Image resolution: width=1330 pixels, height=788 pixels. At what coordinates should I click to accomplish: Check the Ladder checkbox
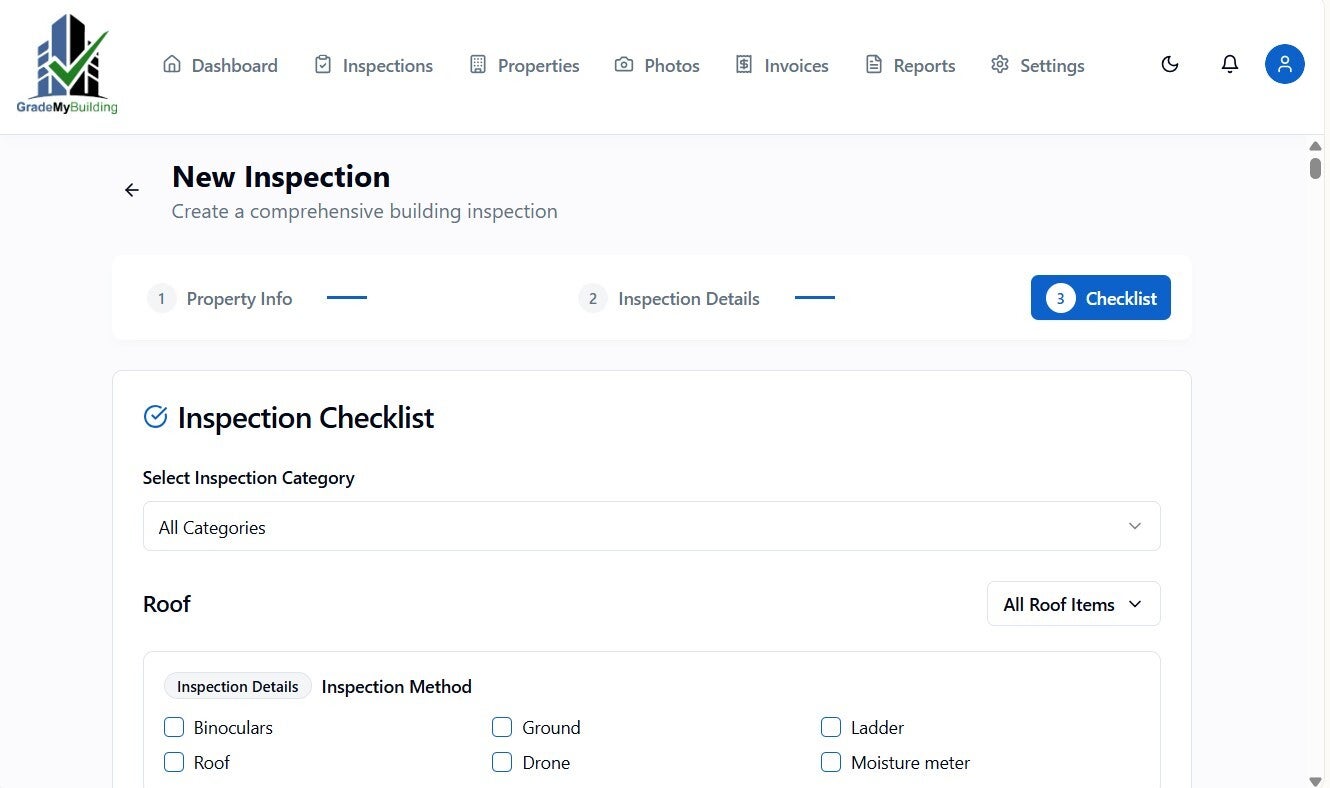pyautogui.click(x=831, y=727)
